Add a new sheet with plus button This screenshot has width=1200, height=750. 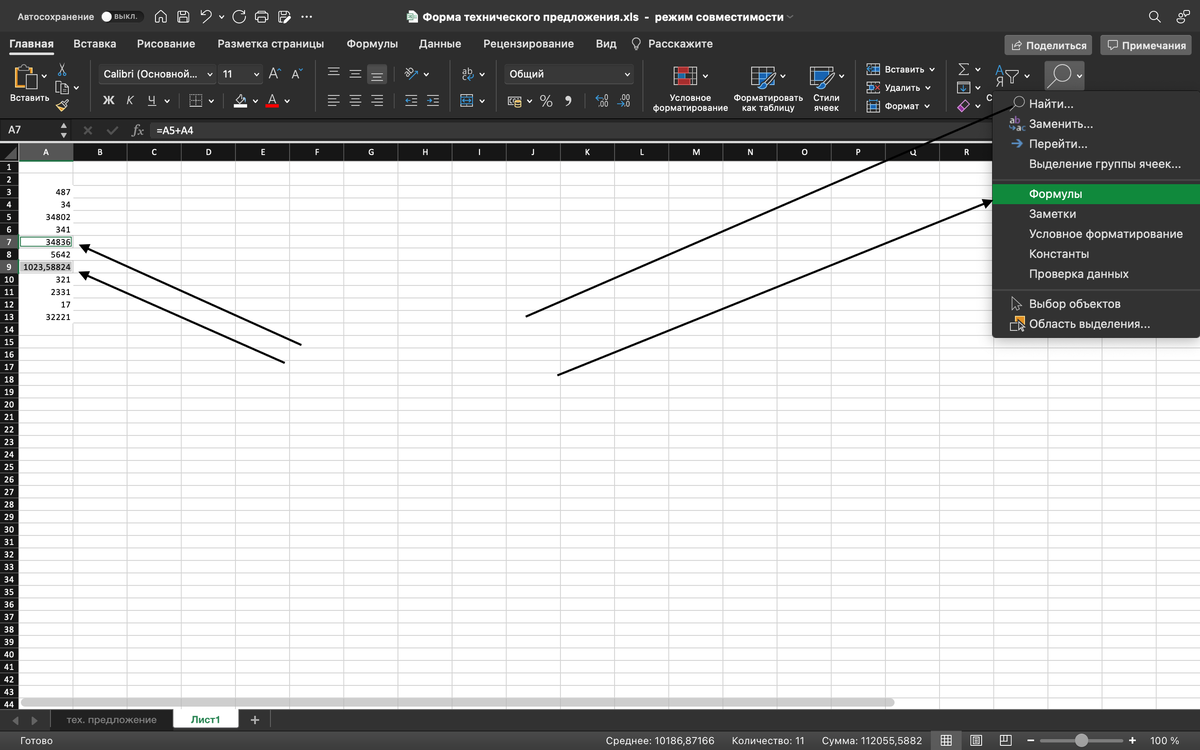255,720
